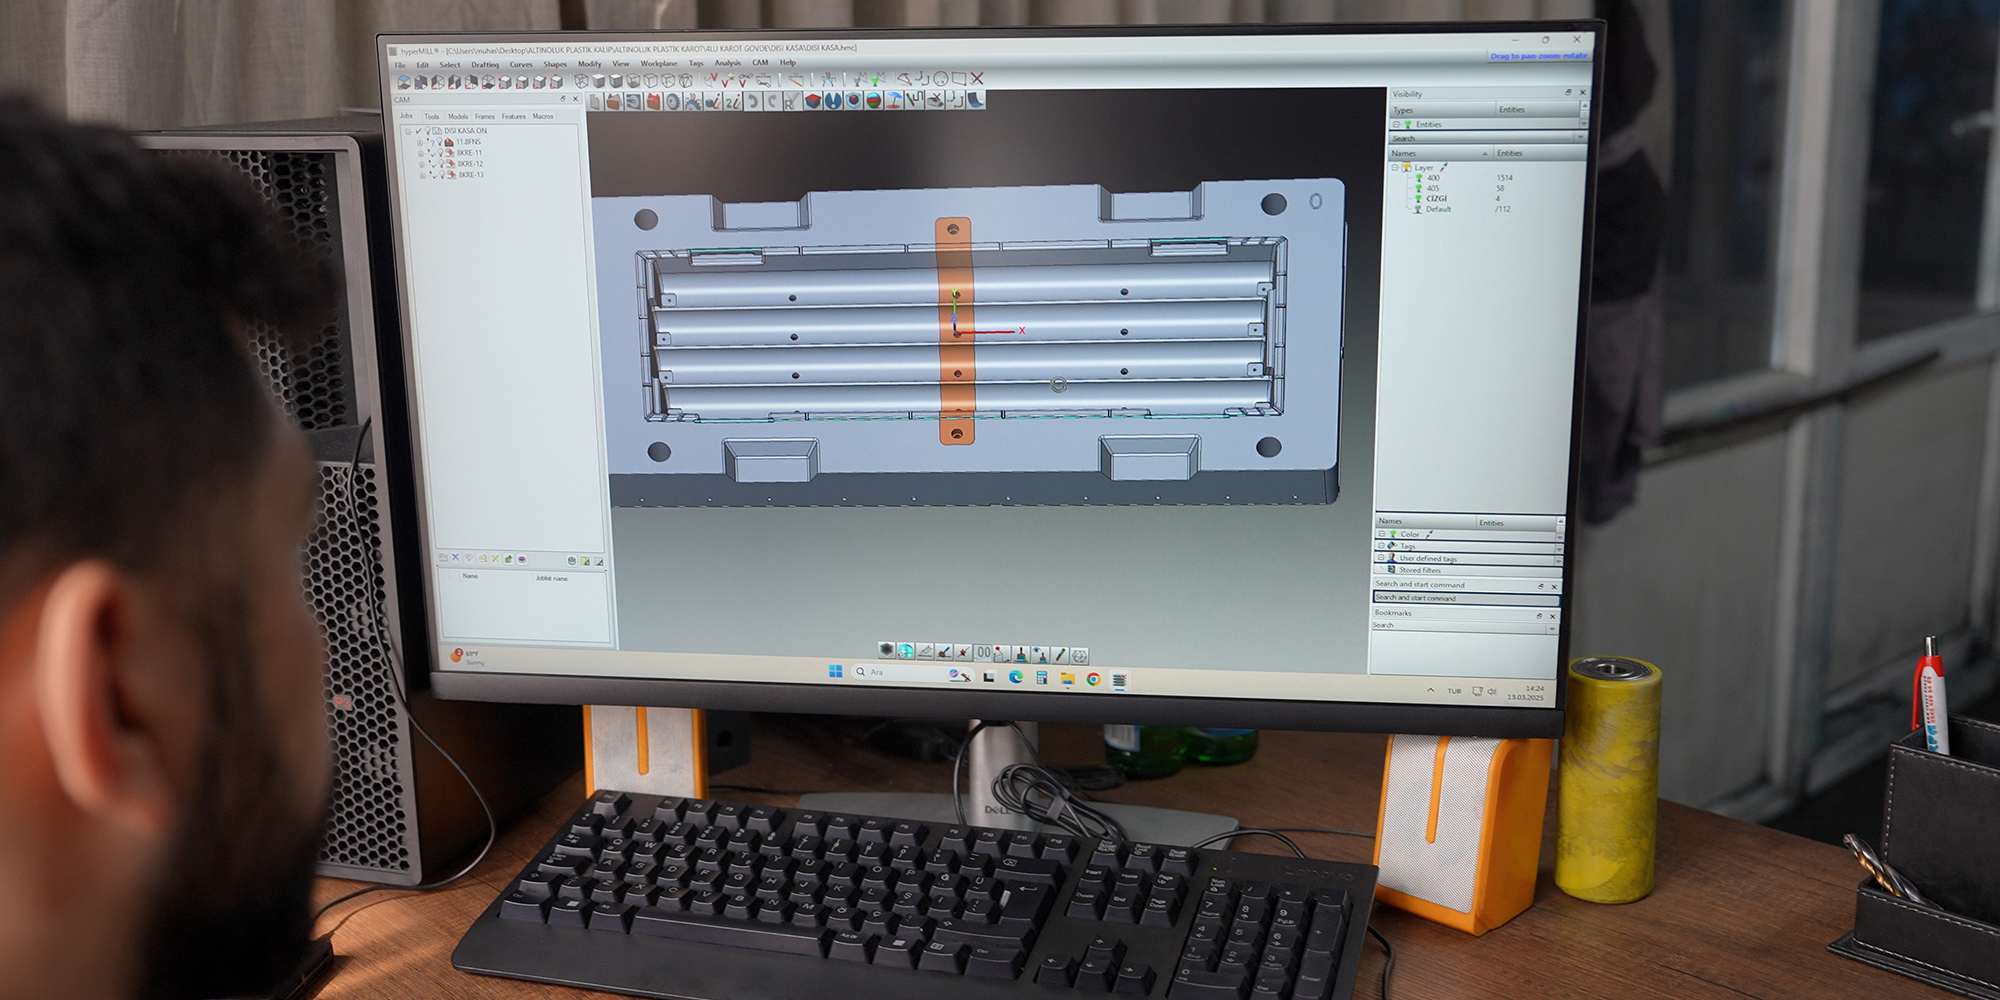Image resolution: width=2000 pixels, height=1000 pixels.
Task: Click the new document icon in CAM toolbar
Action: (x=595, y=101)
